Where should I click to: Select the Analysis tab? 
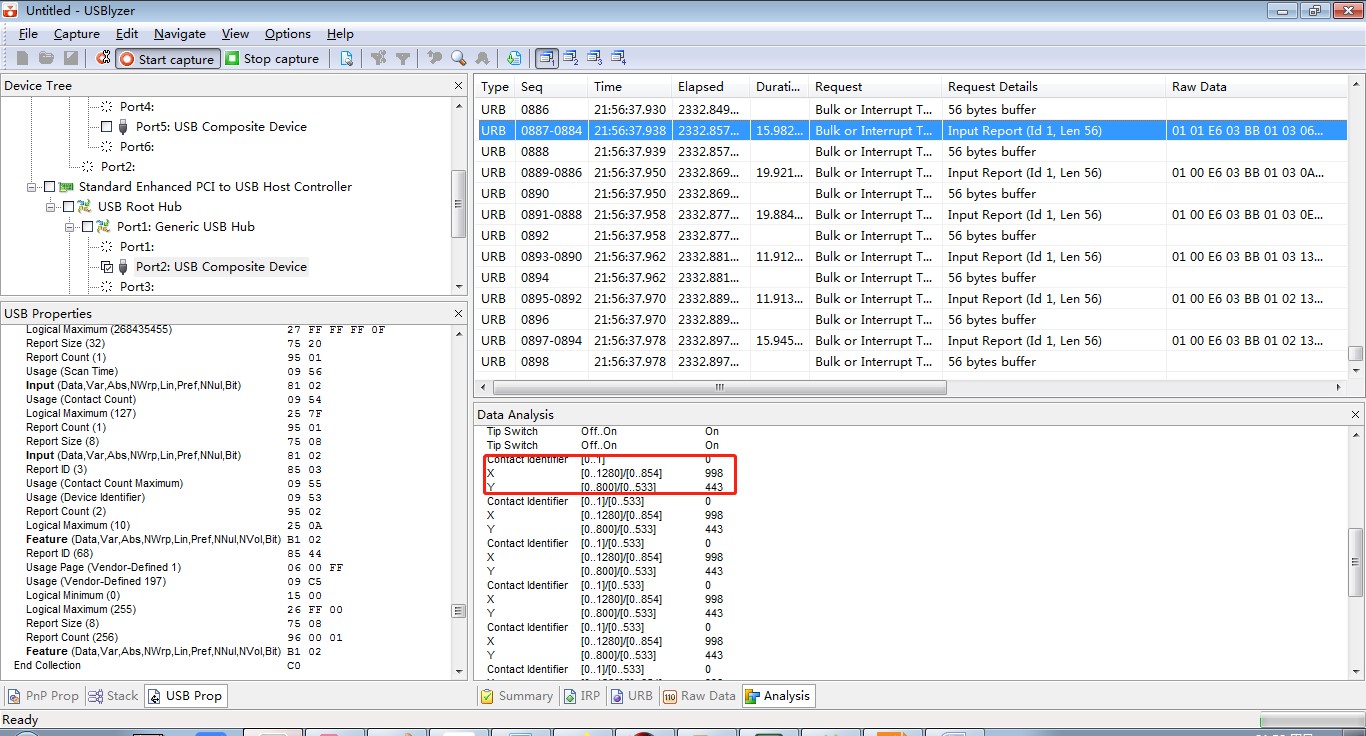[x=778, y=696]
